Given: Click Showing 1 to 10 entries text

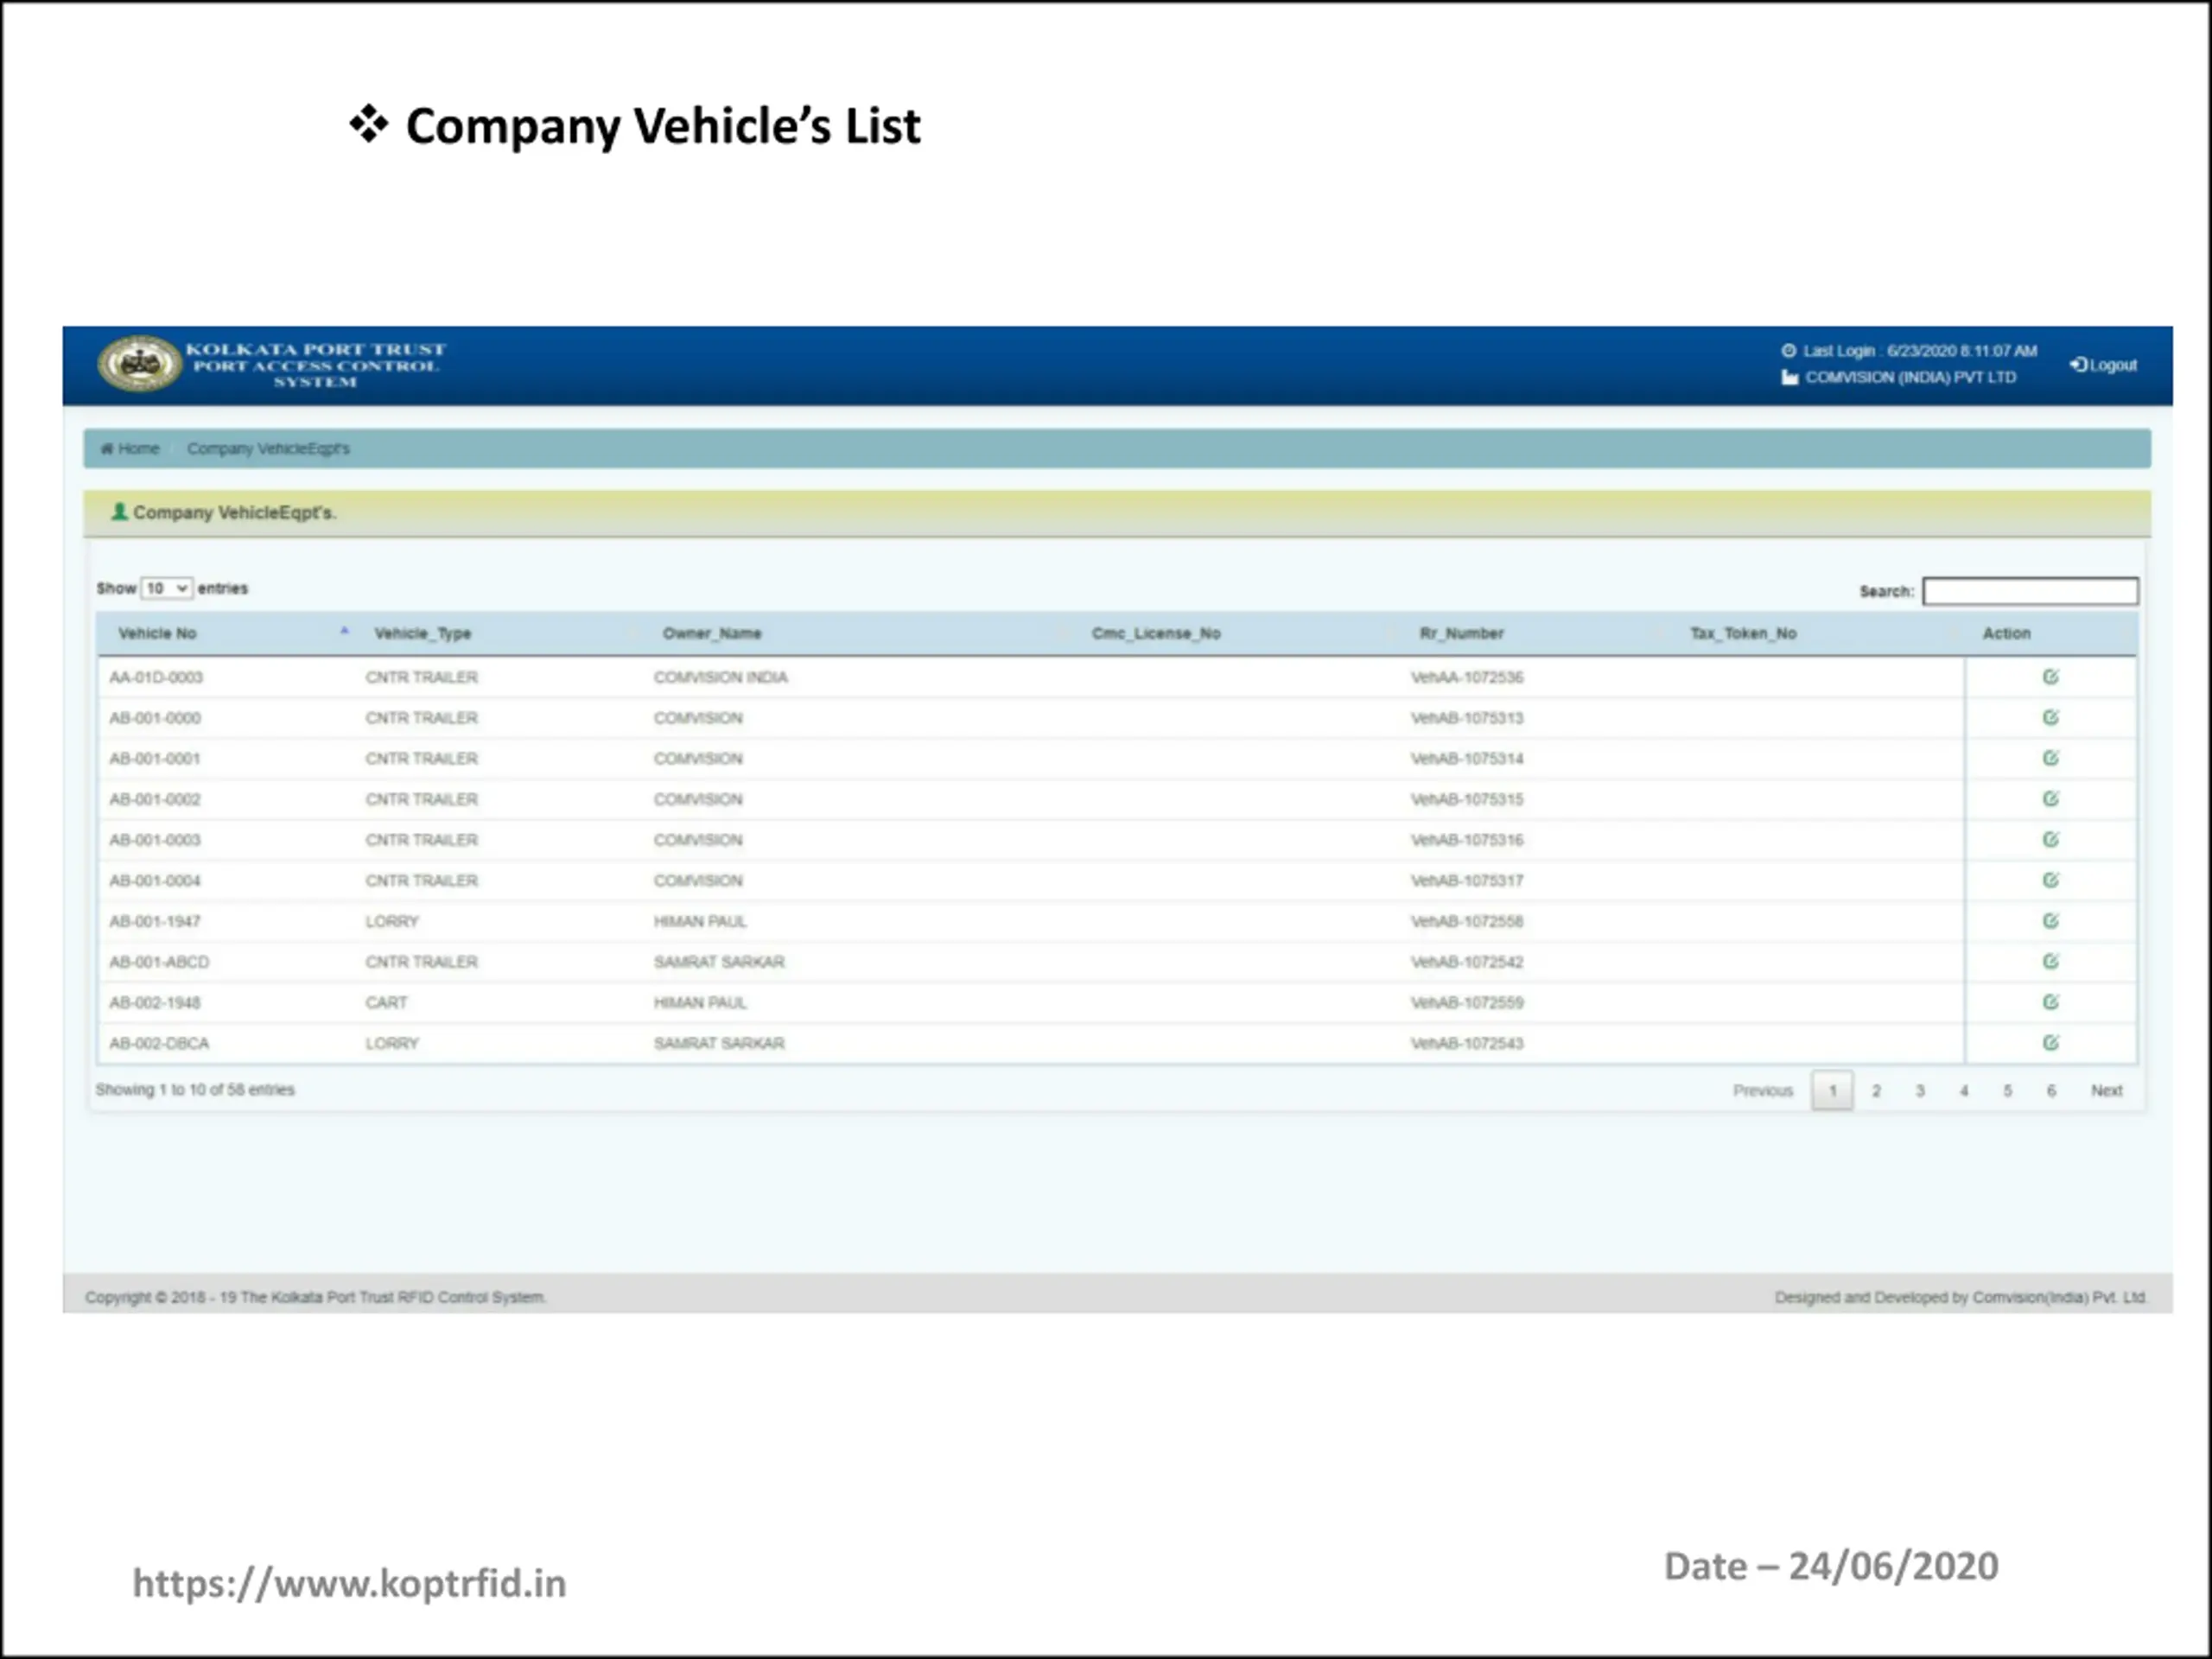Looking at the screenshot, I should tap(195, 1089).
